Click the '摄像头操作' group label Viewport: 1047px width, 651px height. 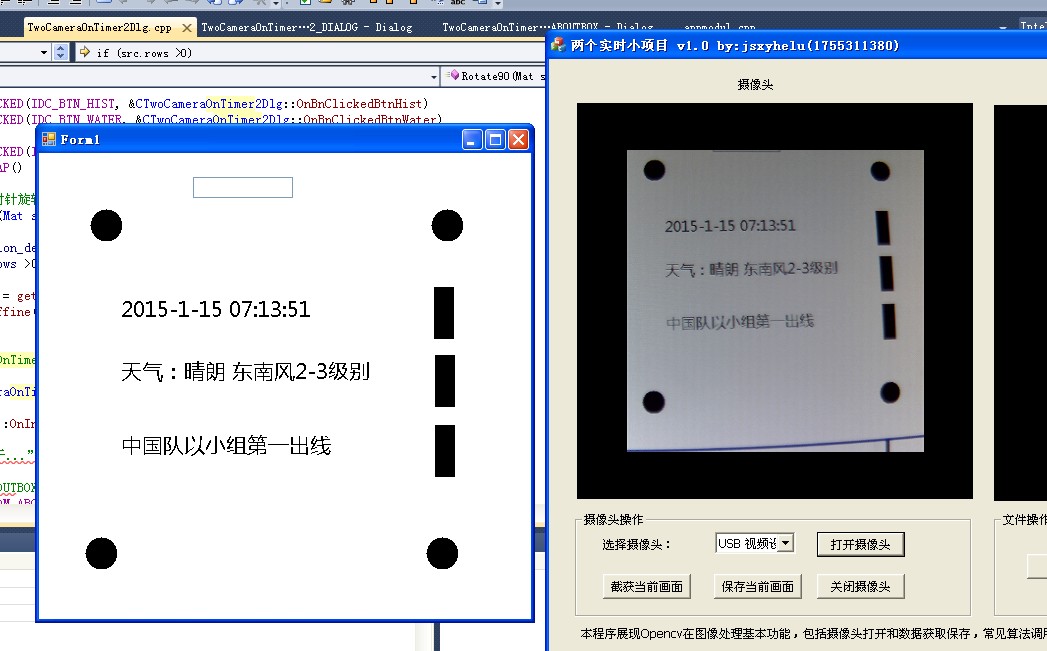pyautogui.click(x=613, y=519)
